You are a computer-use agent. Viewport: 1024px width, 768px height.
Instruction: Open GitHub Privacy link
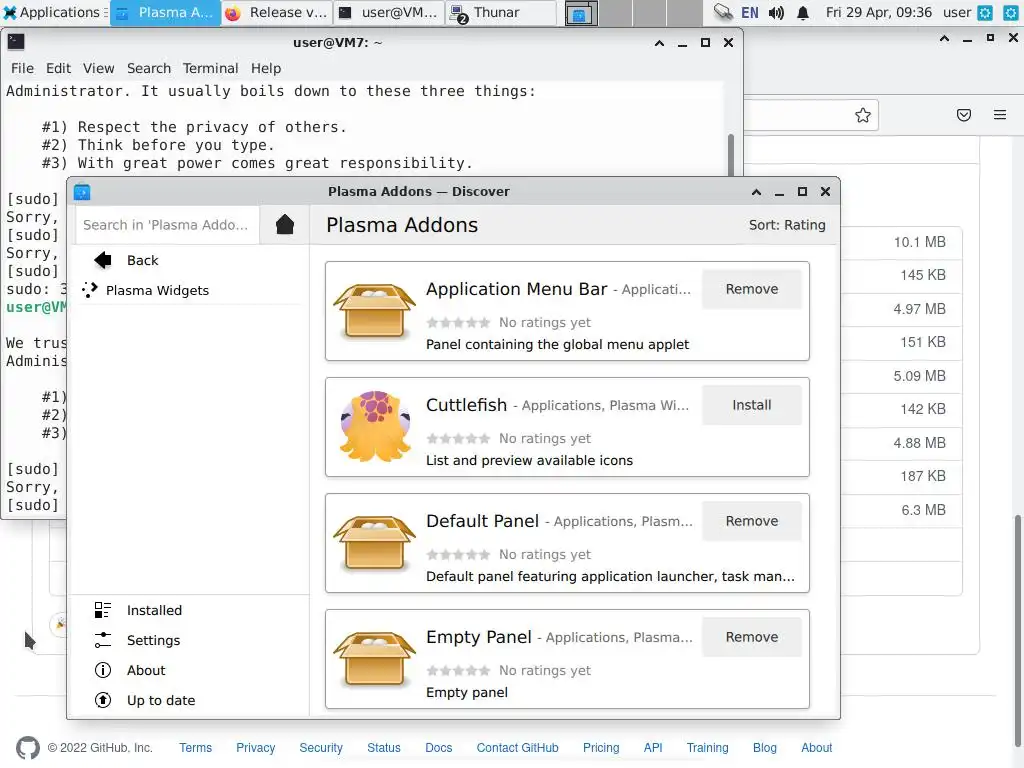coord(255,748)
